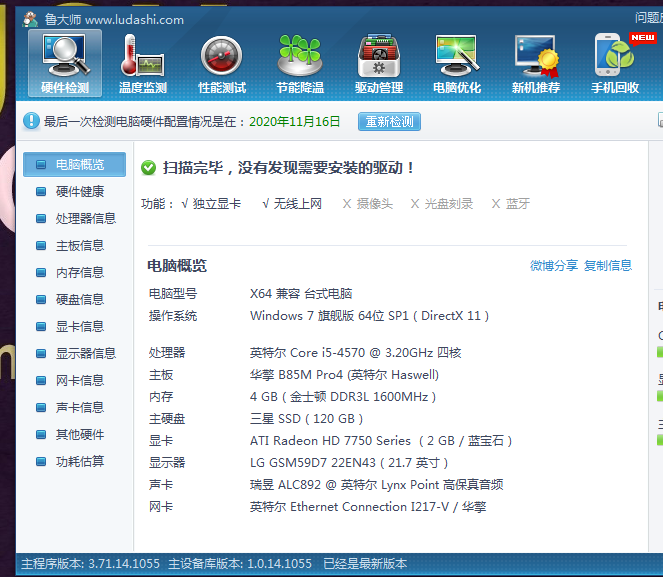This screenshot has width=663, height=577.
Task: Open the 新机推荐 new PC recommendation icon
Action: coord(536,62)
